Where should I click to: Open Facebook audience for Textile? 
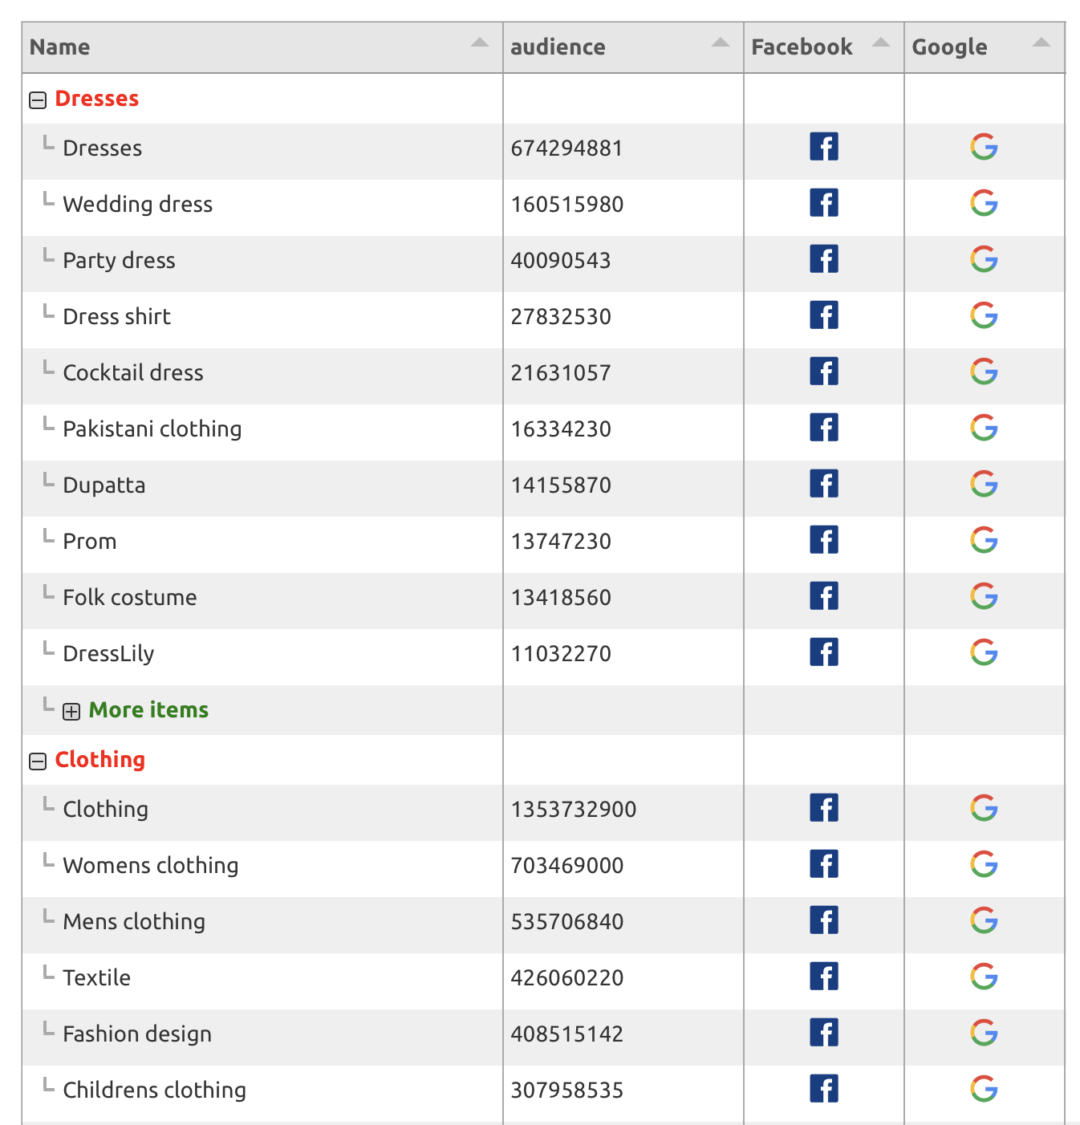tap(823, 976)
